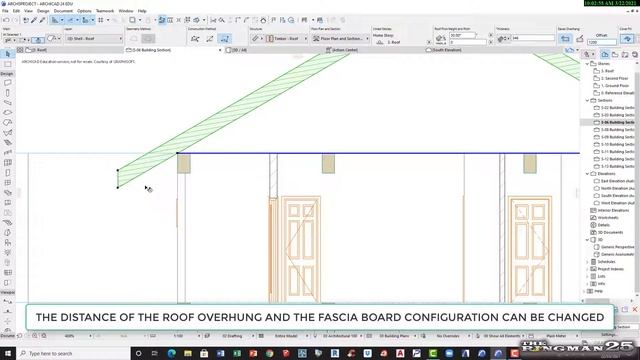
Task: Toggle the Guide Lines toolbar icon
Action: [x=55, y=20]
